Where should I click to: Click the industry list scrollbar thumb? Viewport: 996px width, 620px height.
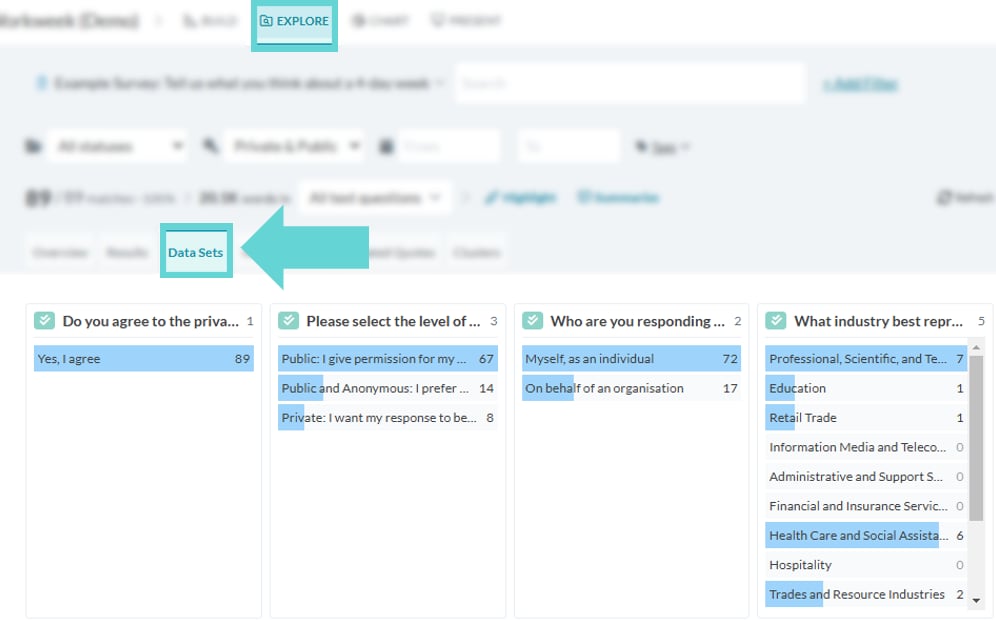coord(976,438)
